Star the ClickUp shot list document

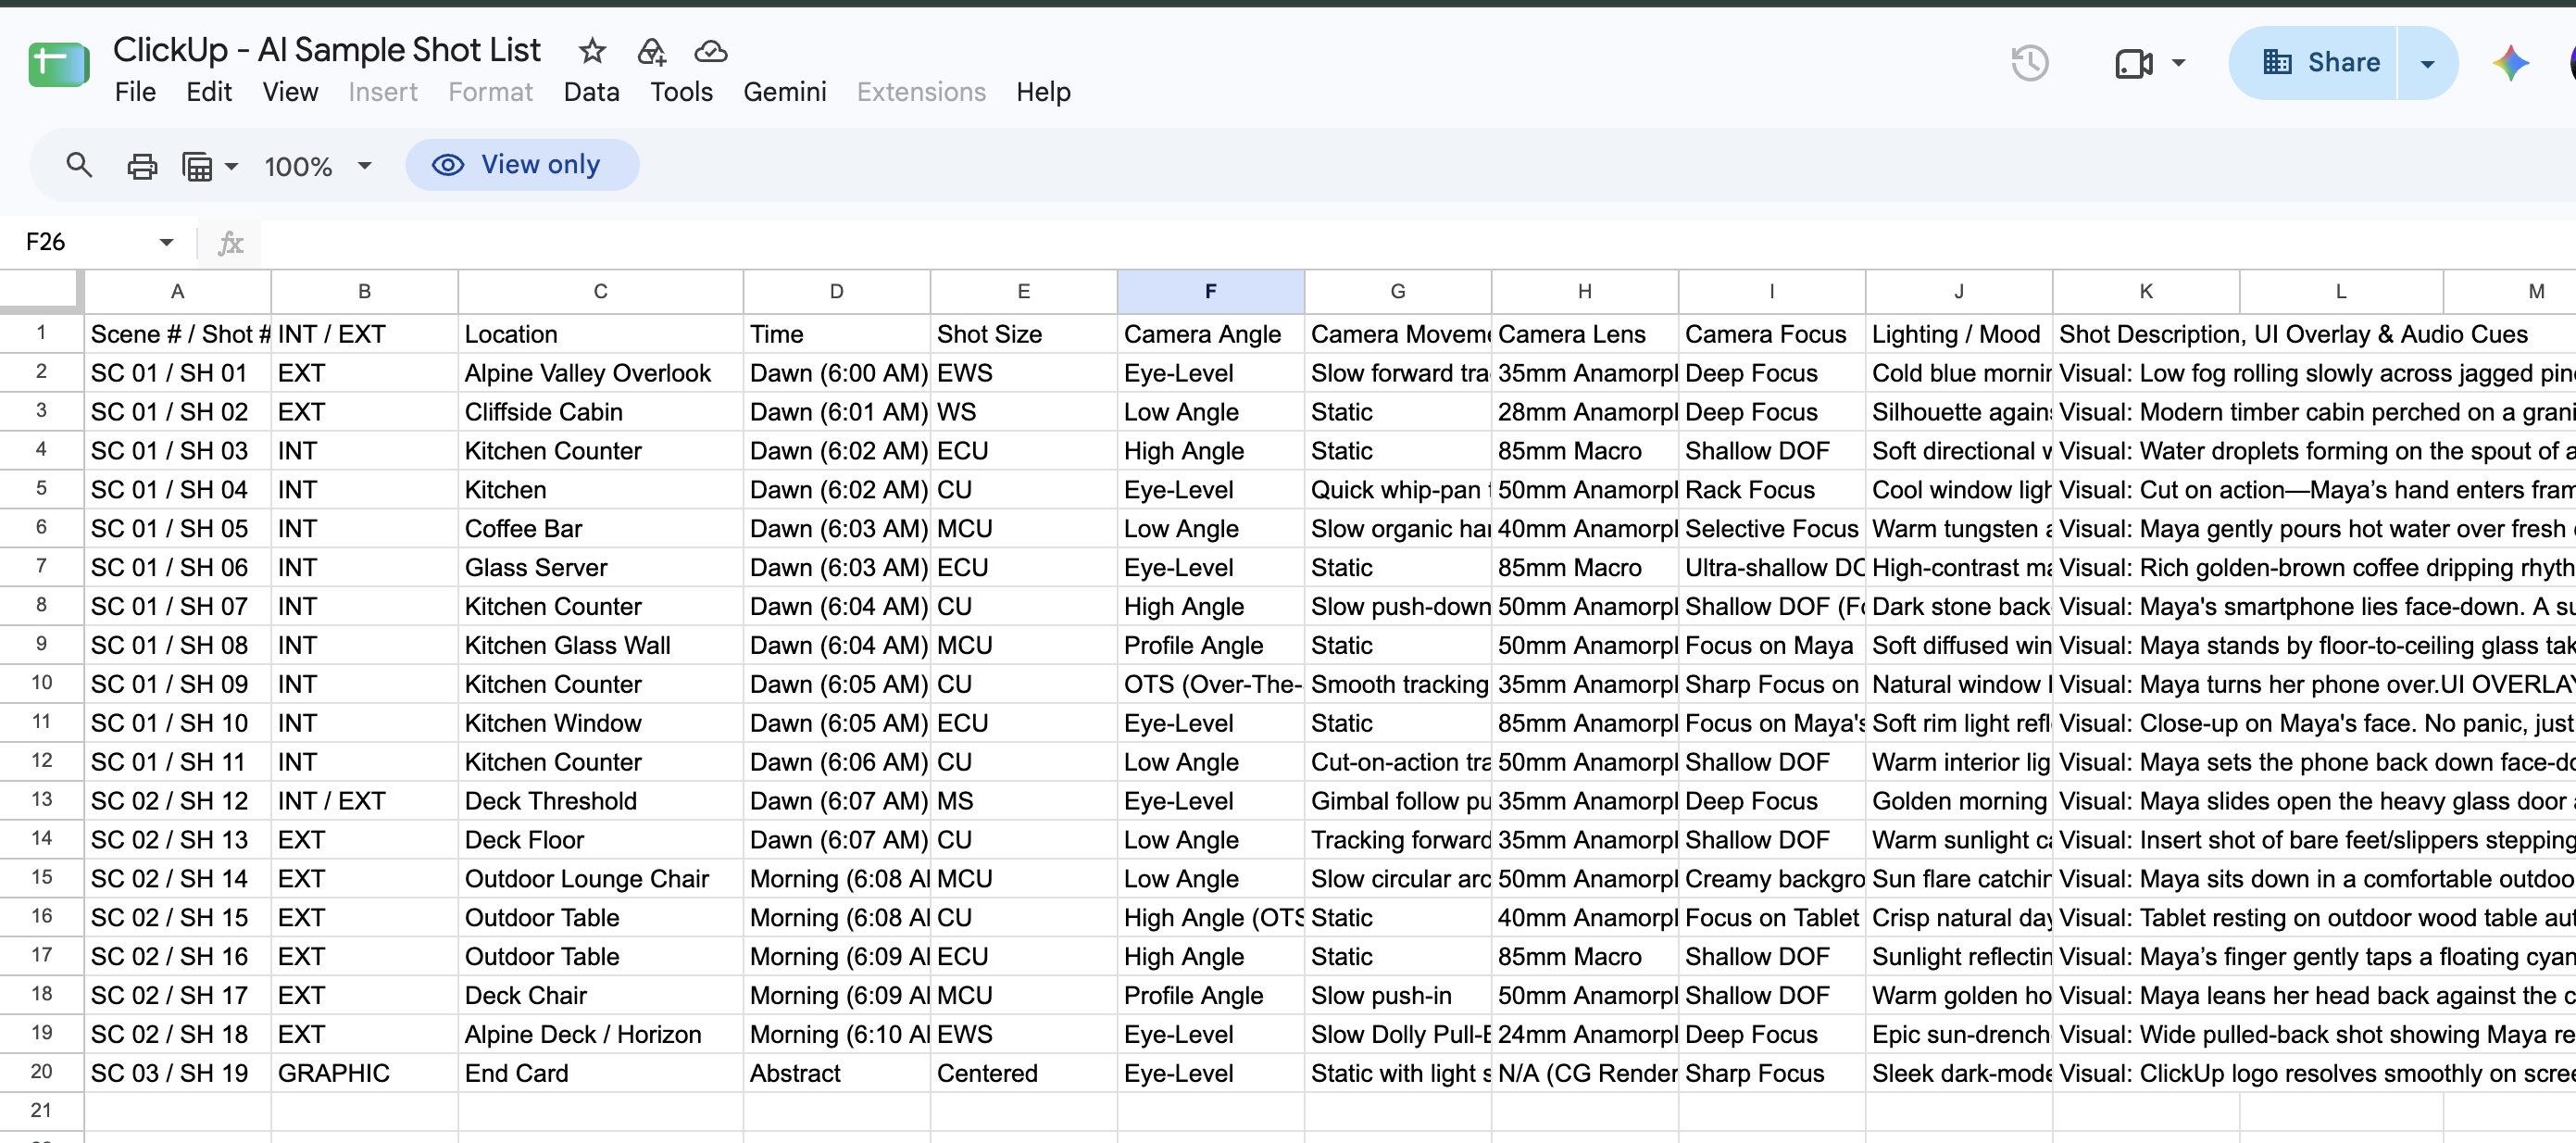click(x=592, y=50)
